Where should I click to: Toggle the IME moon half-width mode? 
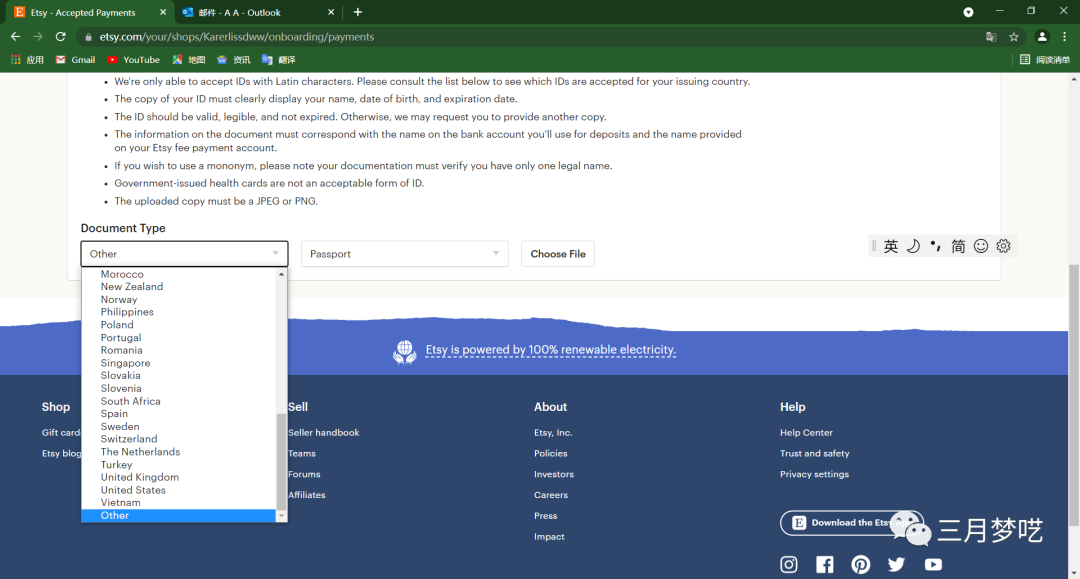click(913, 246)
